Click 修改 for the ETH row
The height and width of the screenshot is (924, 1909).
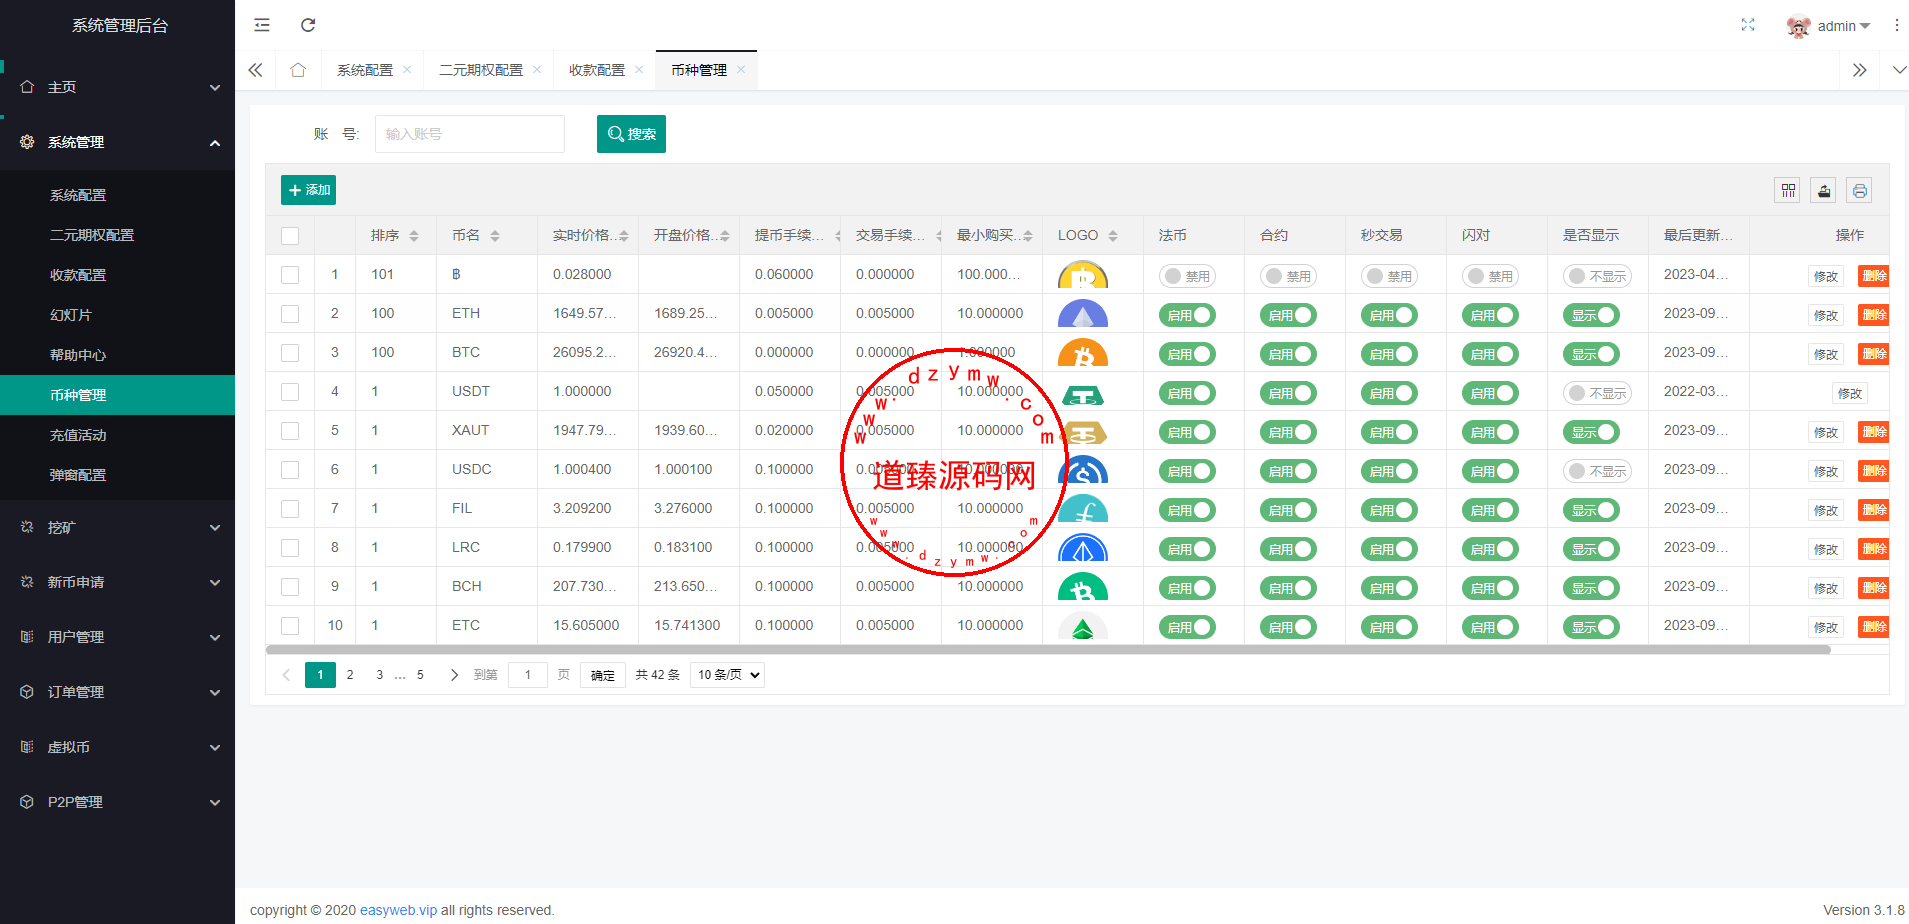point(1826,316)
